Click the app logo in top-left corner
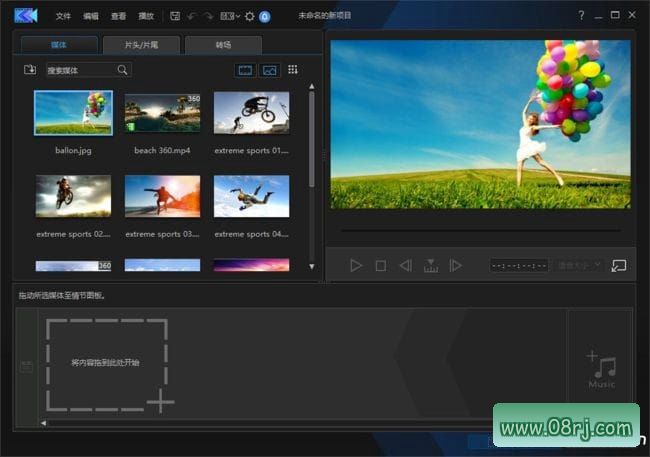 click(26, 16)
